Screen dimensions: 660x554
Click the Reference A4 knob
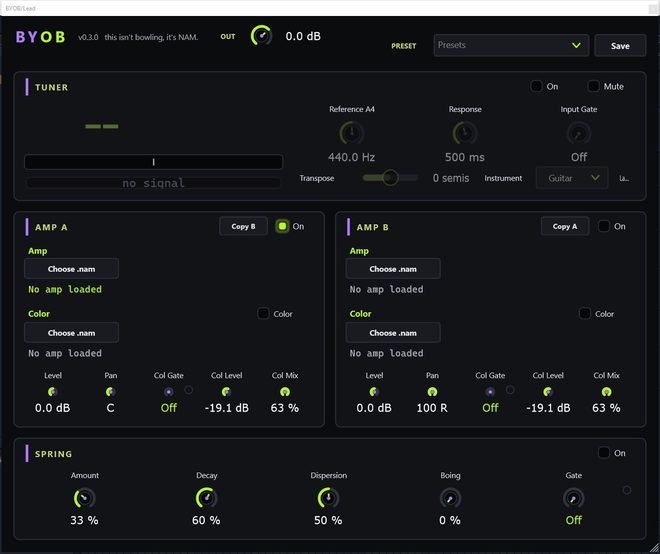[351, 133]
